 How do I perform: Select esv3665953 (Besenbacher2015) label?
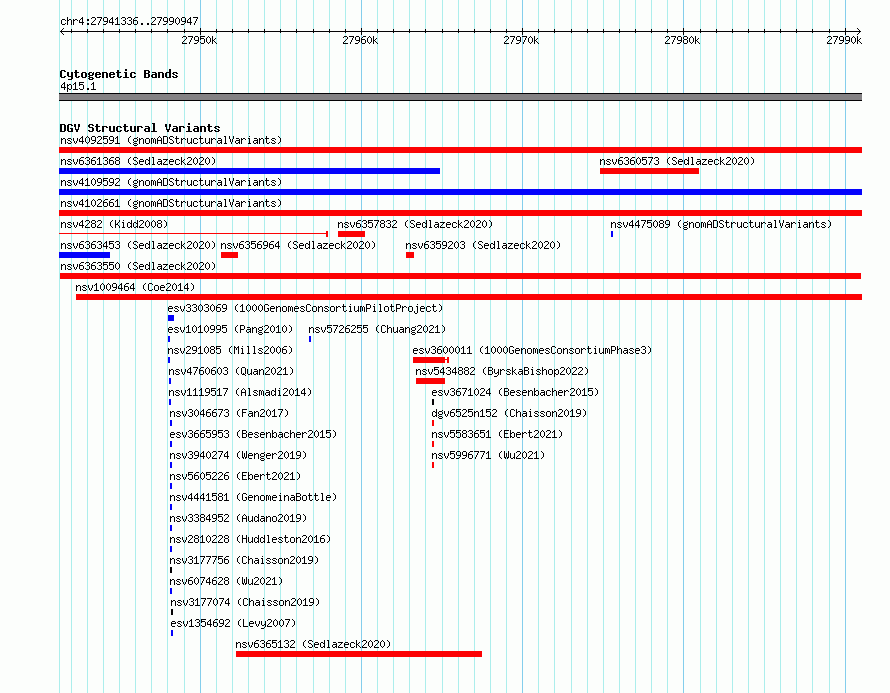[253, 434]
